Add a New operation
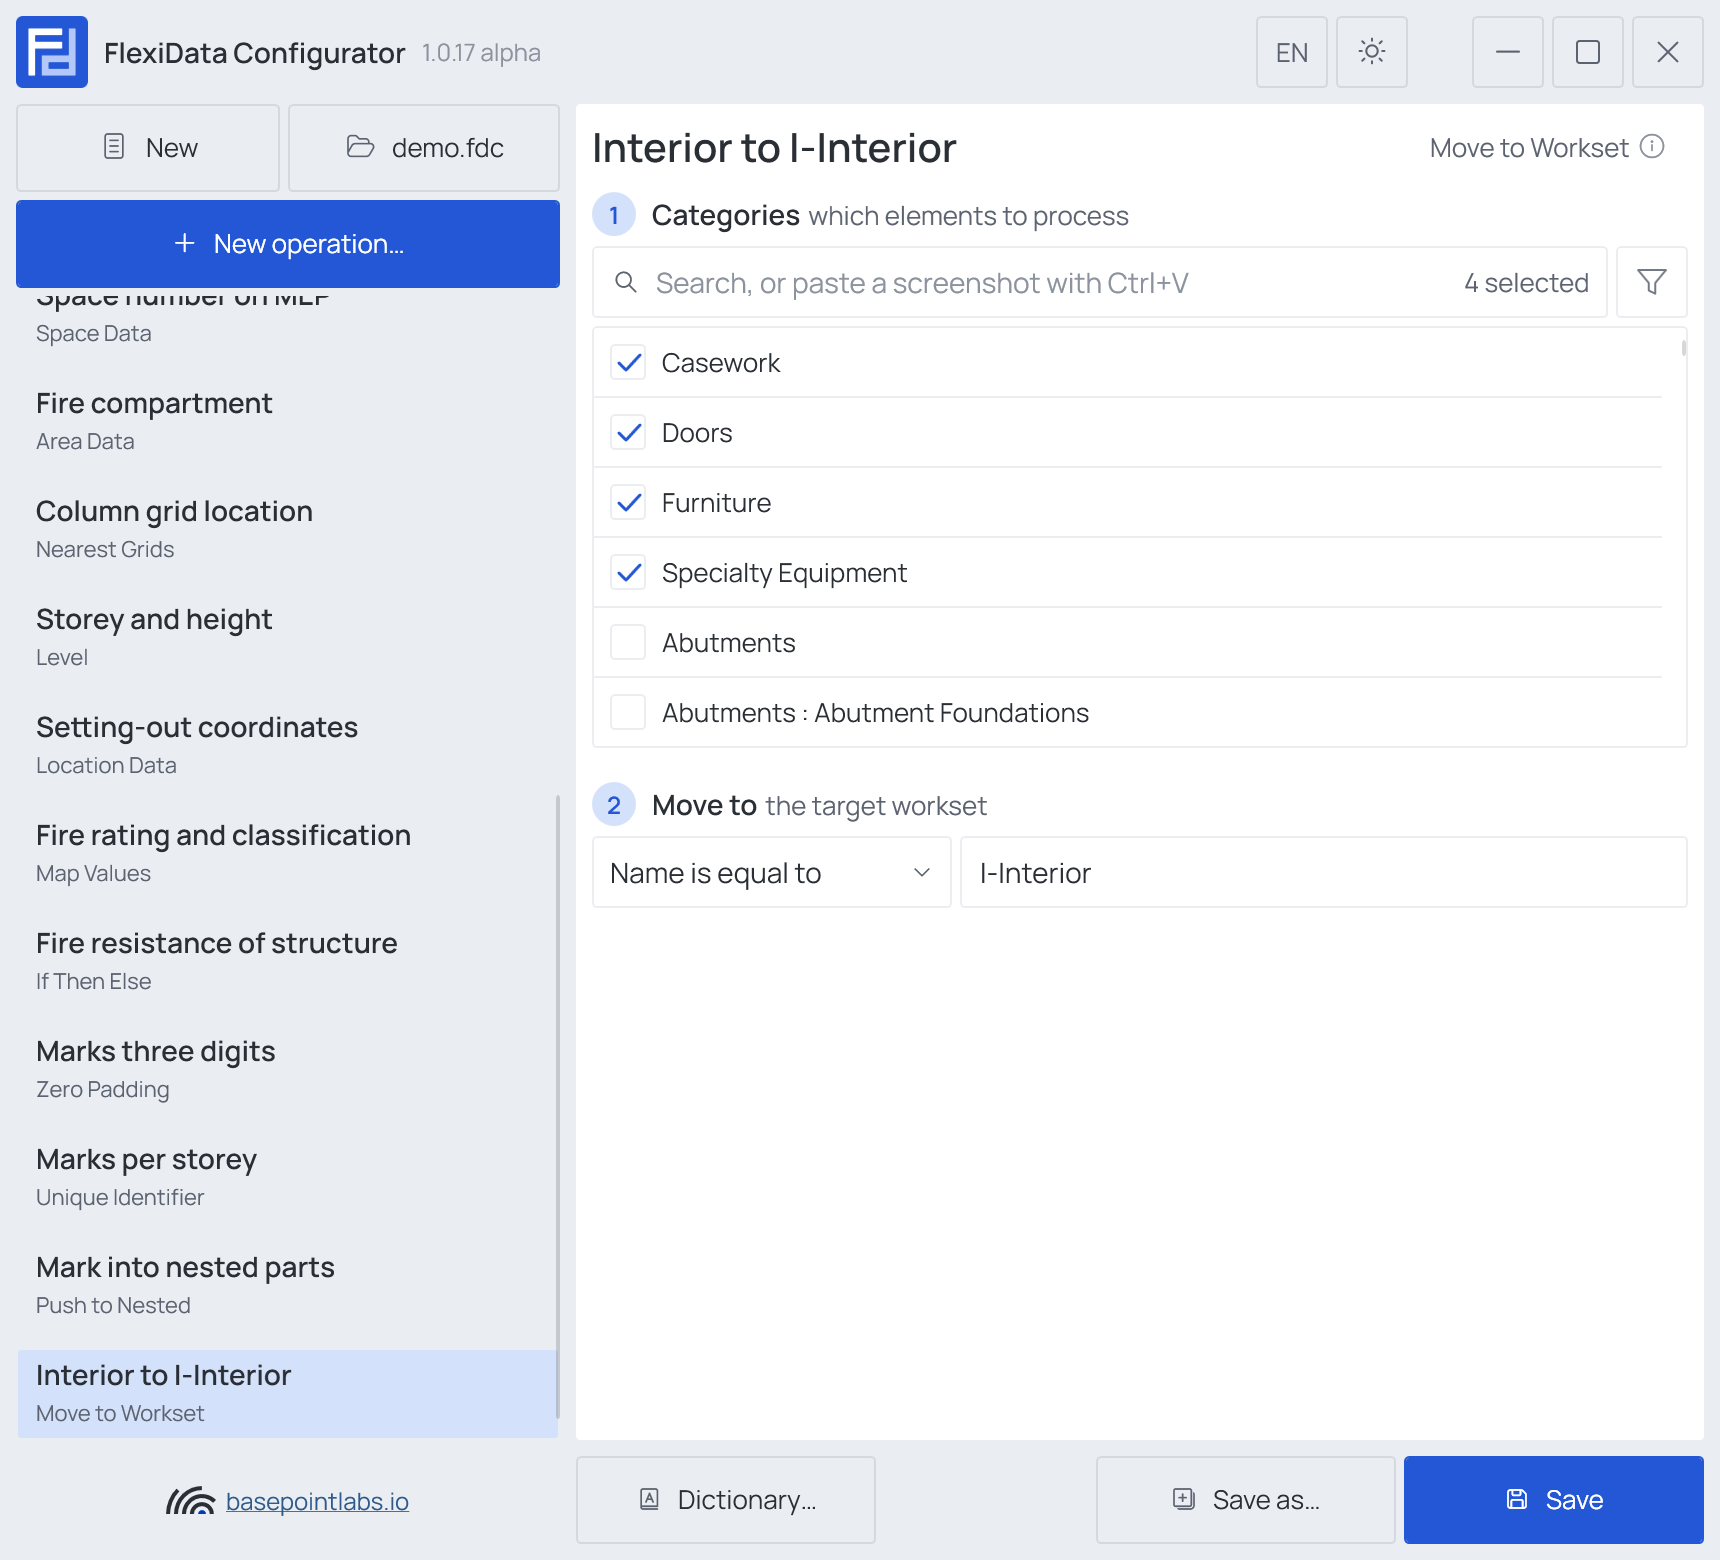 pyautogui.click(x=288, y=244)
